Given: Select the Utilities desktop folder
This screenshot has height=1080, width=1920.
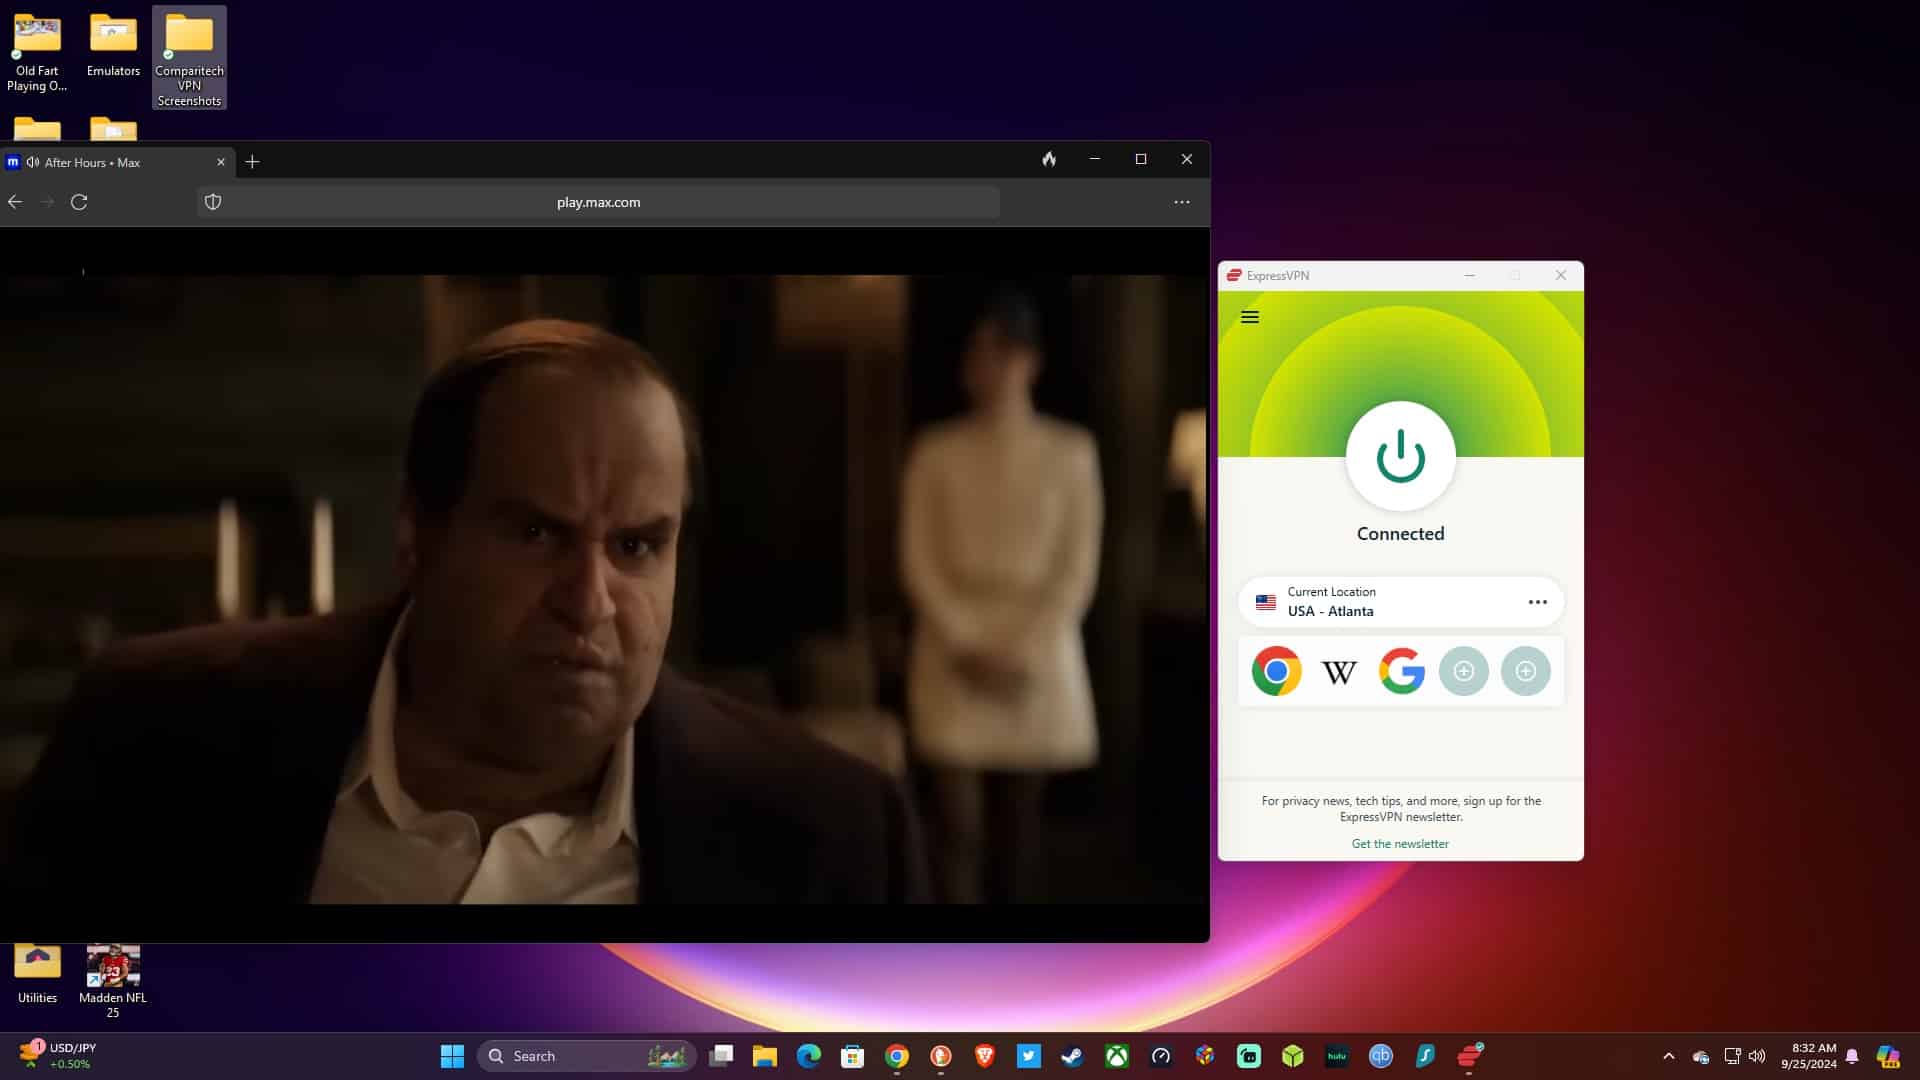Looking at the screenshot, I should click(37, 974).
